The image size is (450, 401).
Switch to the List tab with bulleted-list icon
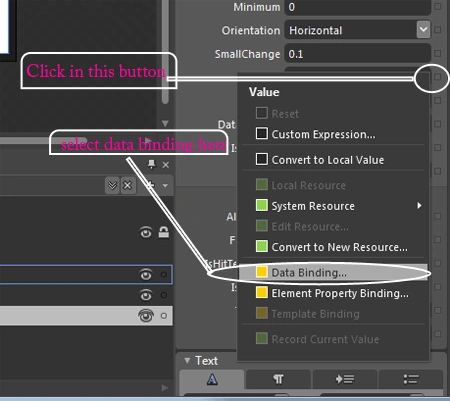tap(411, 379)
